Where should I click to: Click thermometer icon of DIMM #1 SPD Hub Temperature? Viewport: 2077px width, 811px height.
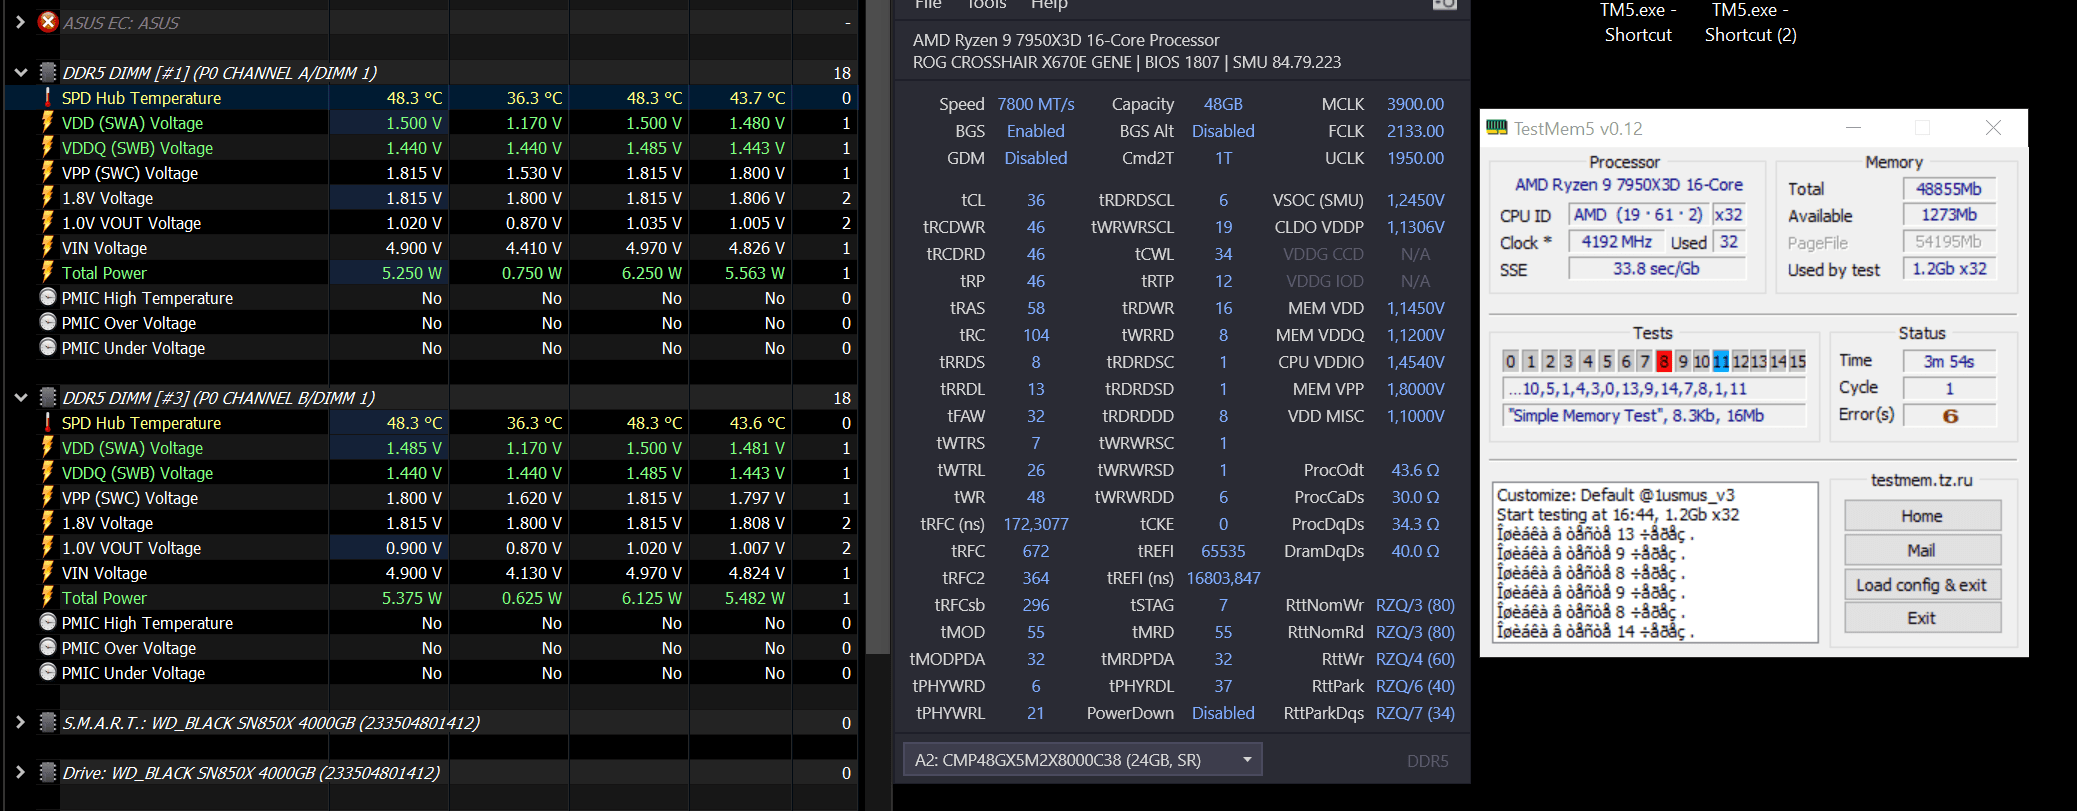point(47,97)
